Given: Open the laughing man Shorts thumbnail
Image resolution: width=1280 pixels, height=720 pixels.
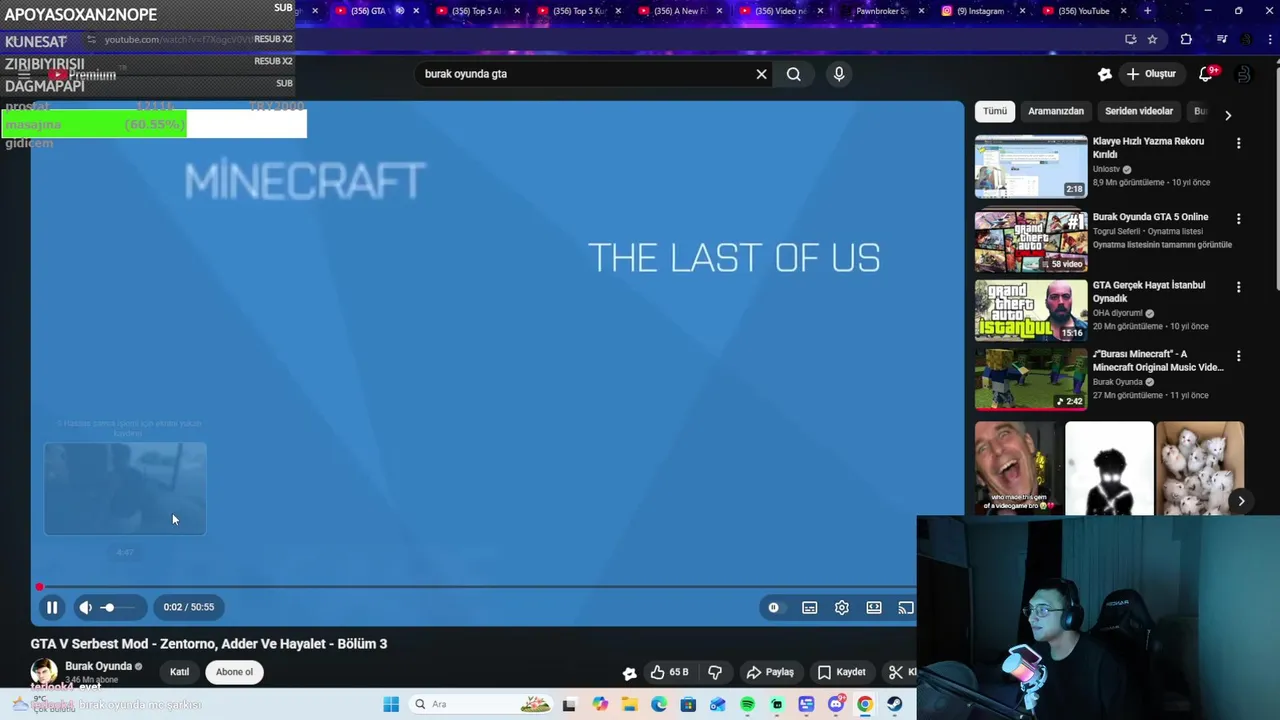Looking at the screenshot, I should pyautogui.click(x=1017, y=468).
